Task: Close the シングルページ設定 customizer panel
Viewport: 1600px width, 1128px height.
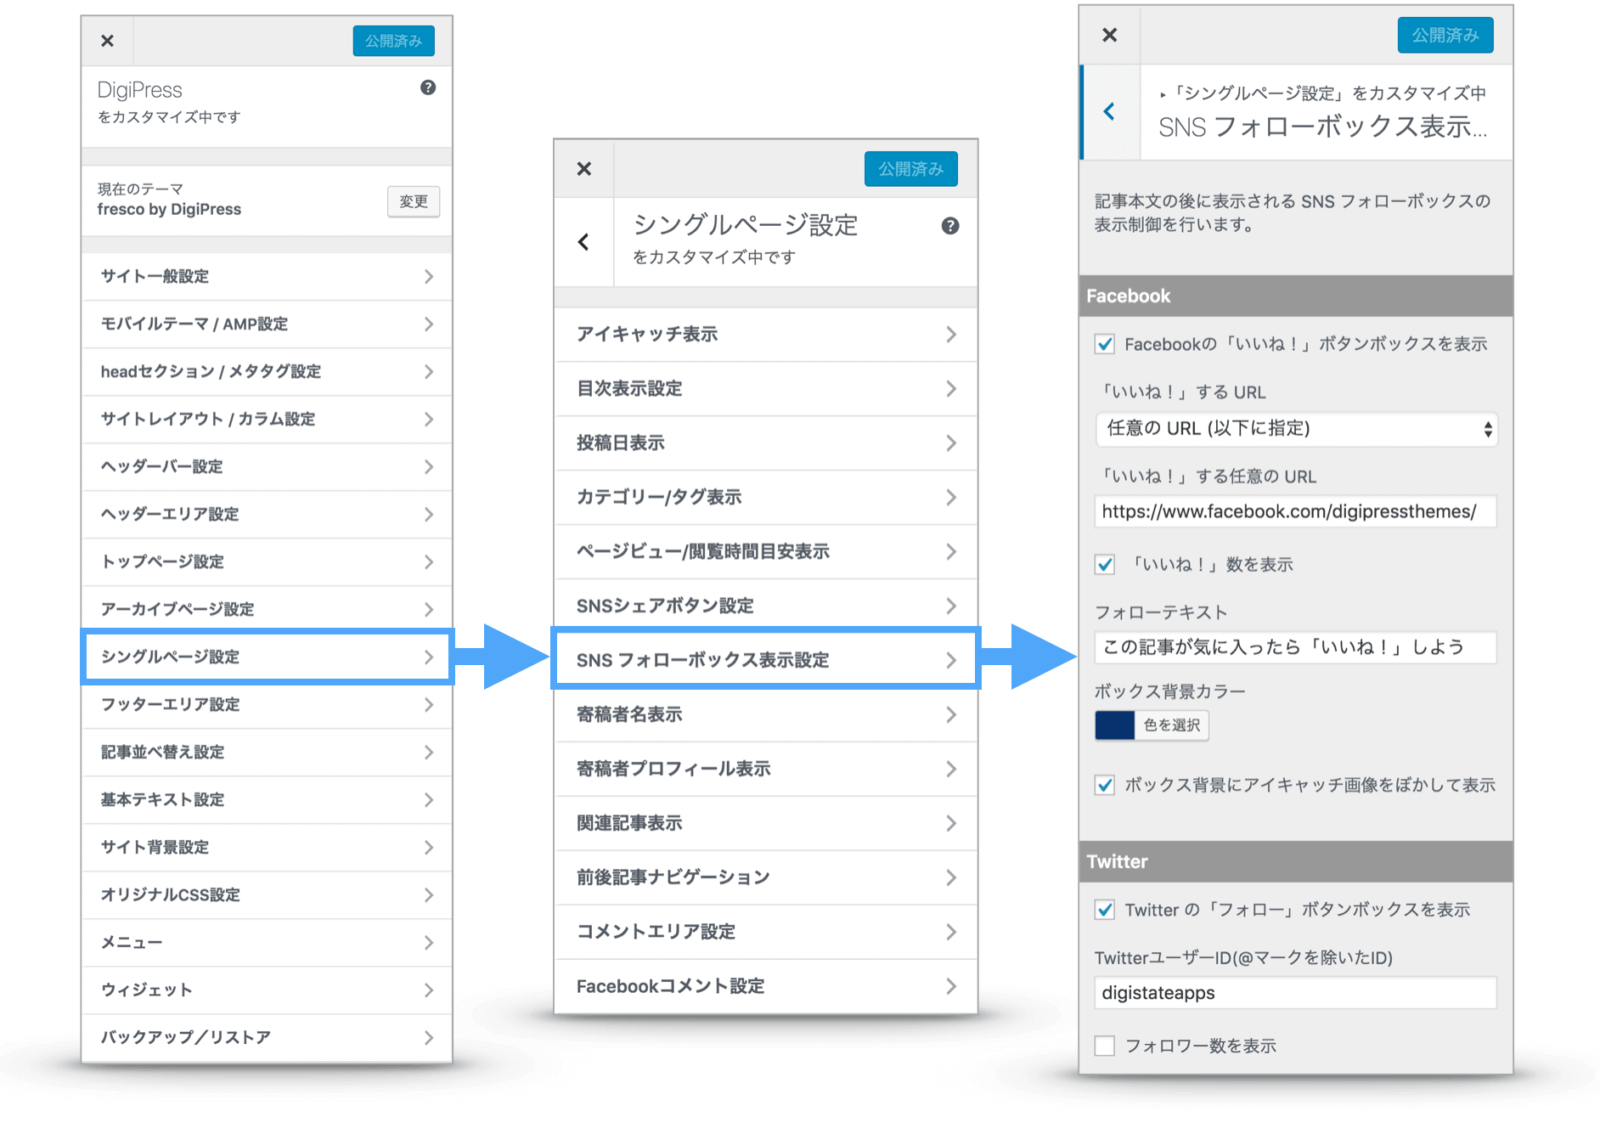Action: coord(584,169)
